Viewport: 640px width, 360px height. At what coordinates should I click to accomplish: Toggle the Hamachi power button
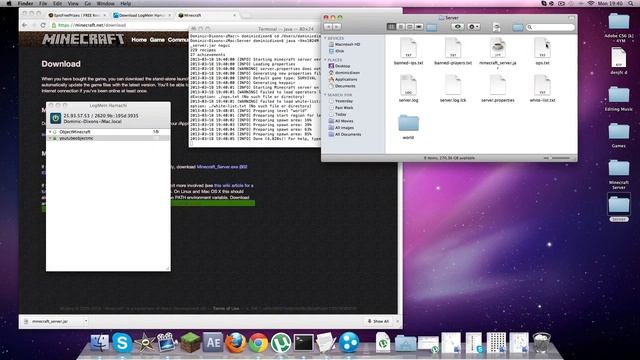pyautogui.click(x=56, y=118)
